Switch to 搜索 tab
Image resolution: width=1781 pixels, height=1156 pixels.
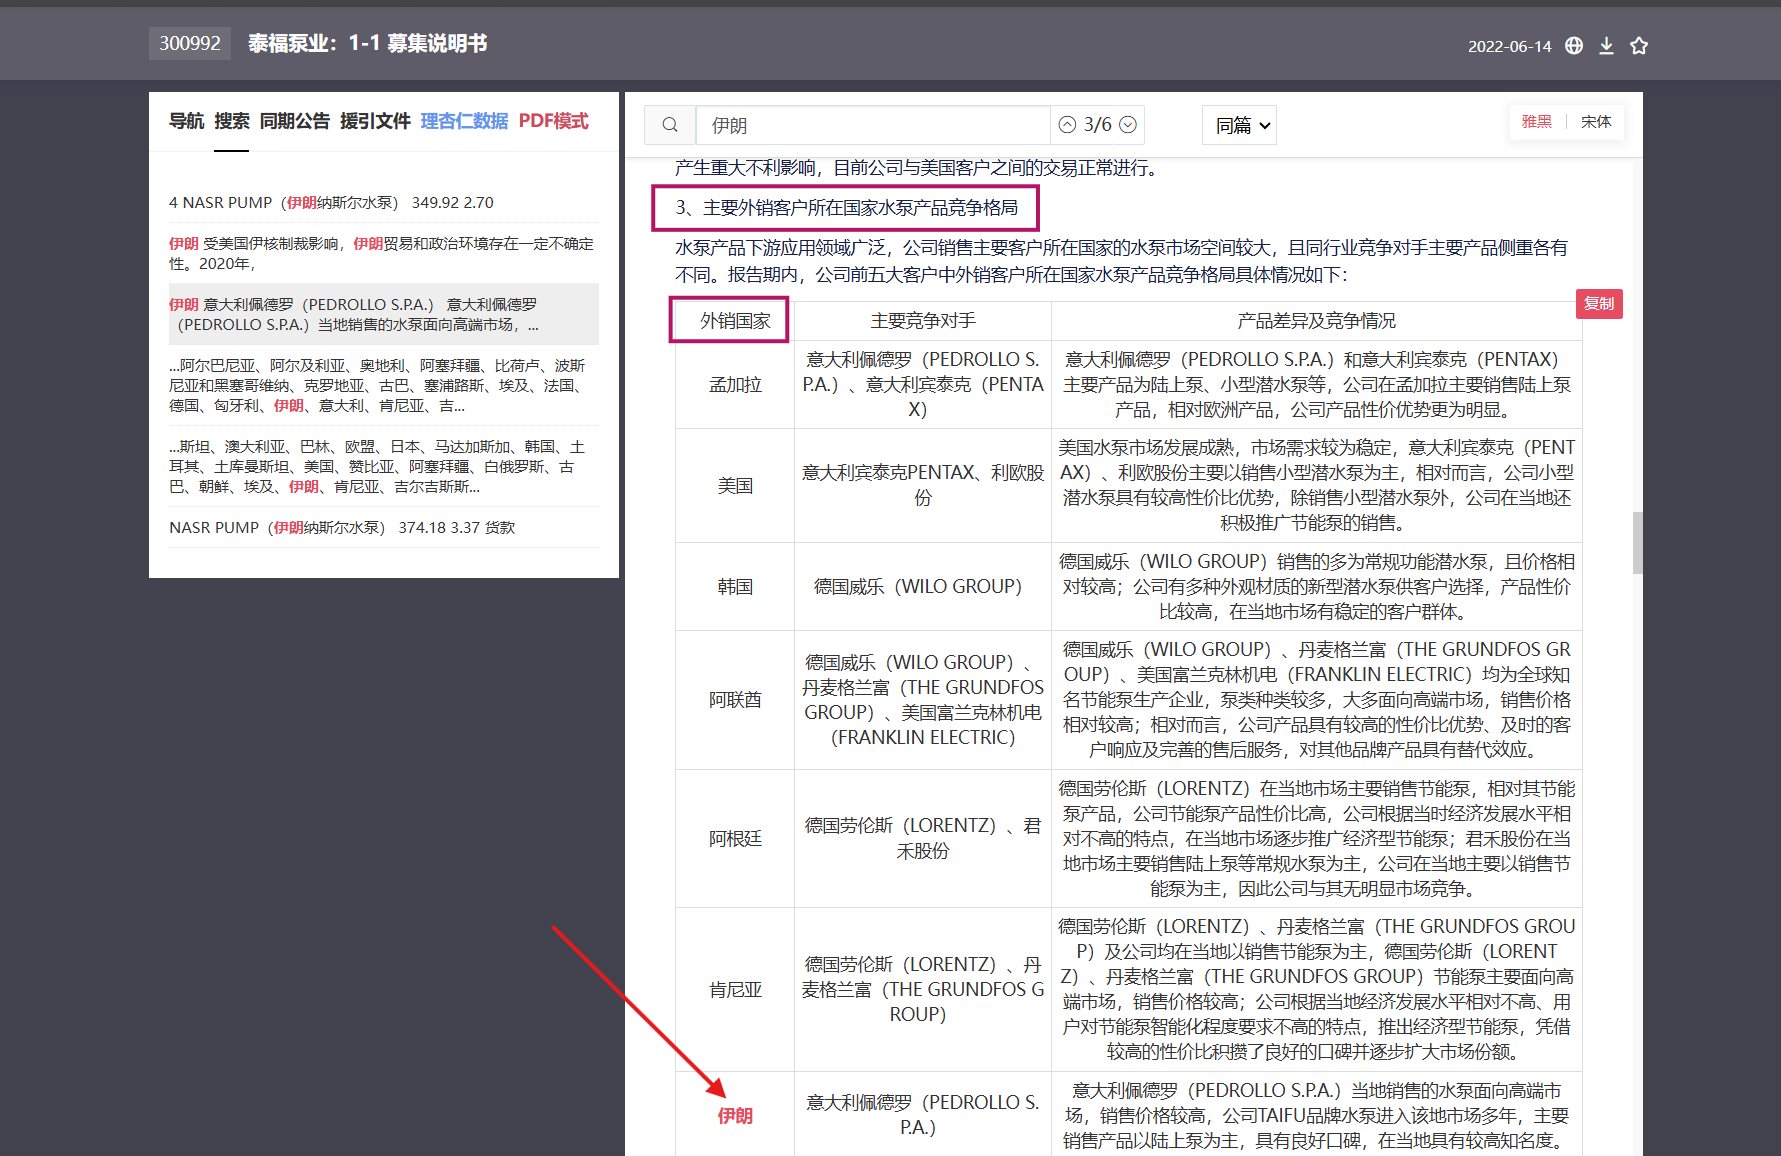[x=231, y=121]
